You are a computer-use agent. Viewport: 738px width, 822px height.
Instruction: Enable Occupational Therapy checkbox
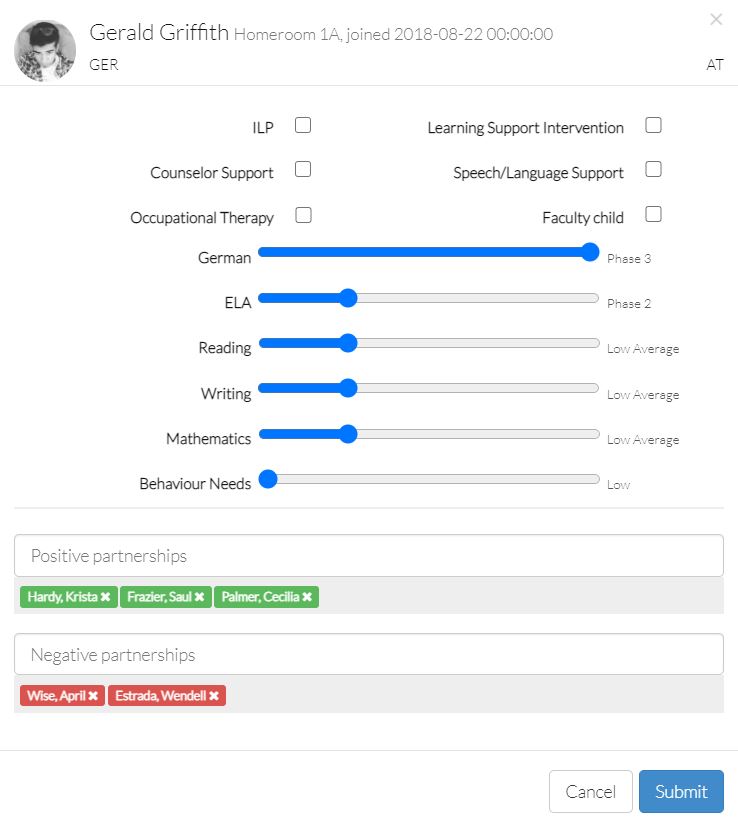(x=303, y=215)
